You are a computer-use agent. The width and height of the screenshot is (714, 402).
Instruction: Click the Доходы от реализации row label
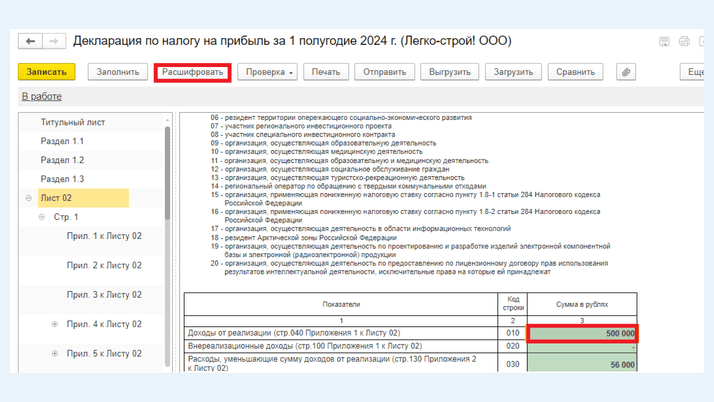tap(294, 333)
